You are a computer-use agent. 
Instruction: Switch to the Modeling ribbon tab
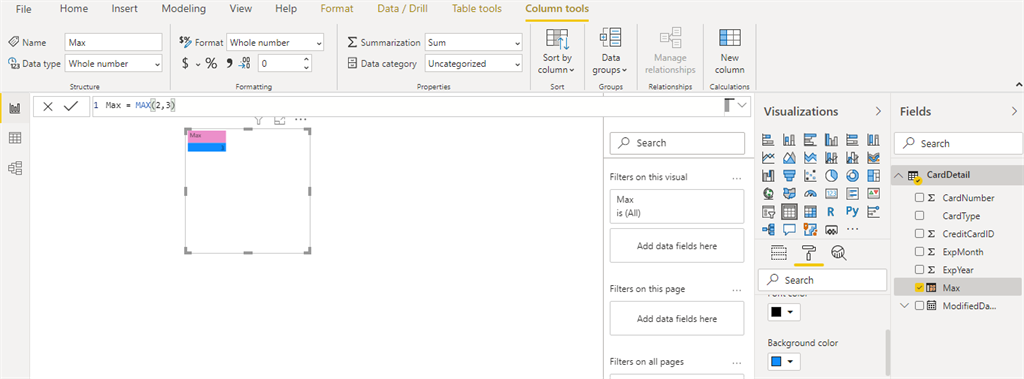184,9
